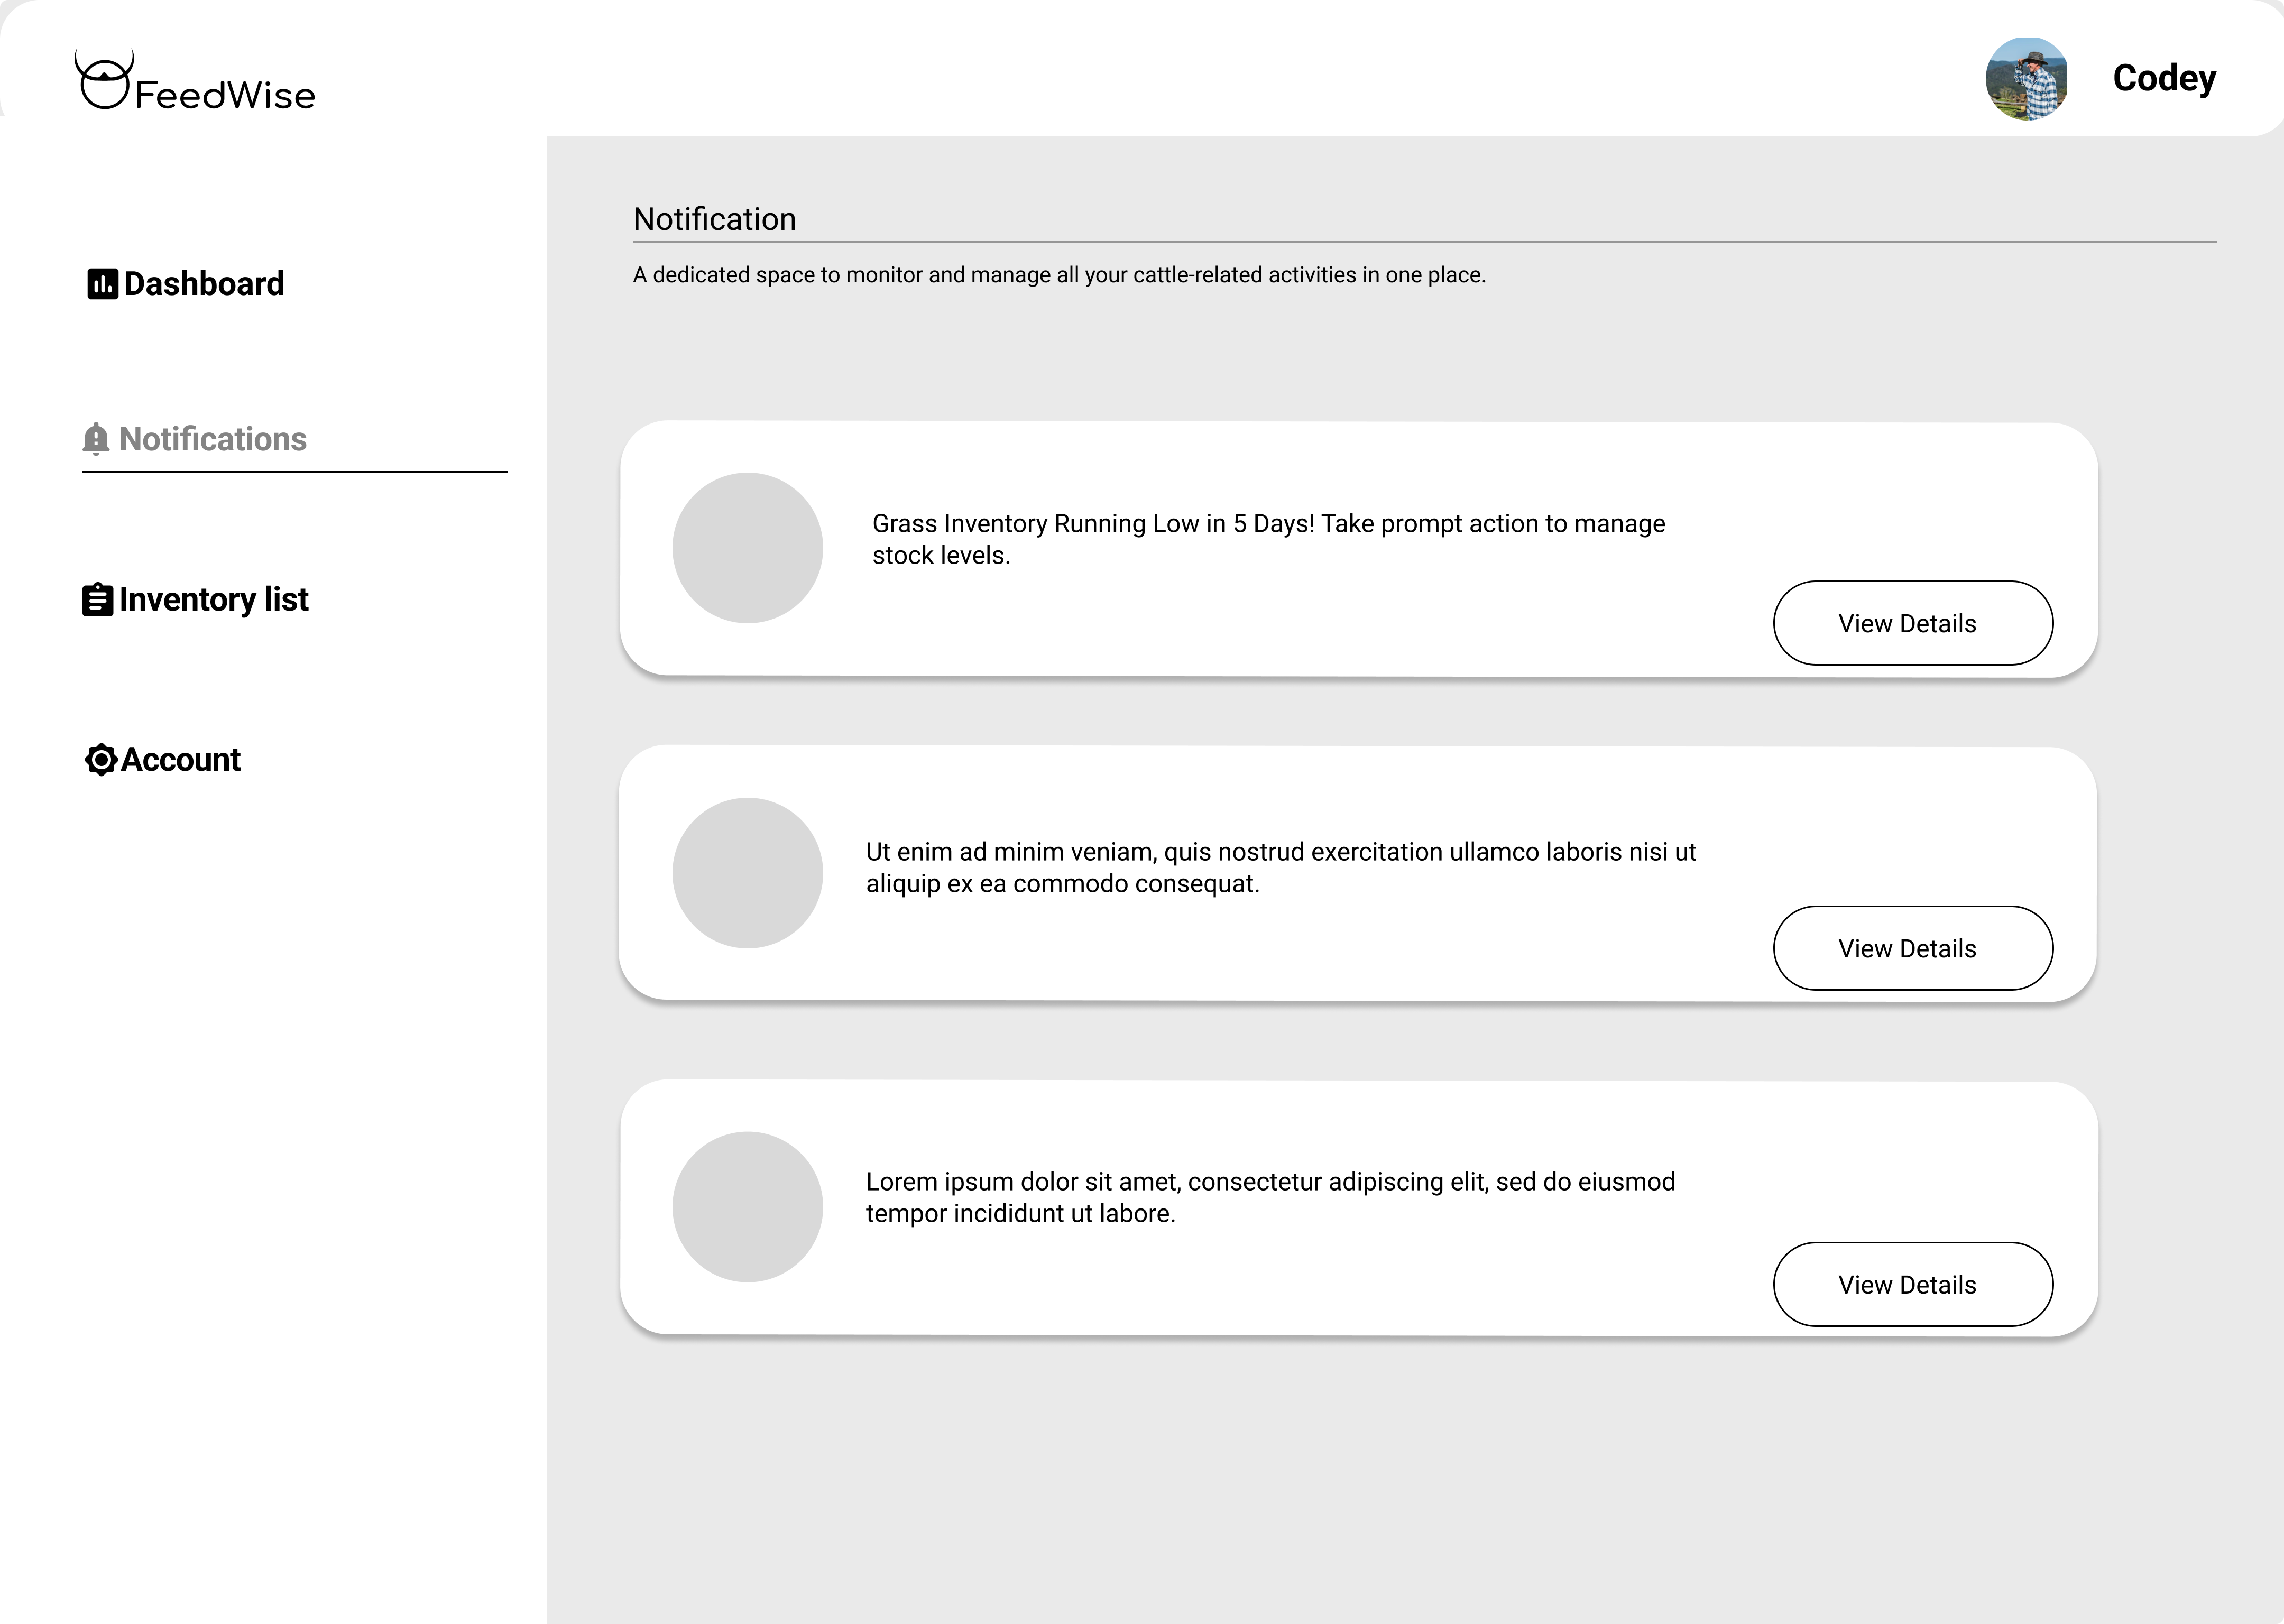Click the Lorem ipsum notification avatar circle

(x=747, y=1207)
